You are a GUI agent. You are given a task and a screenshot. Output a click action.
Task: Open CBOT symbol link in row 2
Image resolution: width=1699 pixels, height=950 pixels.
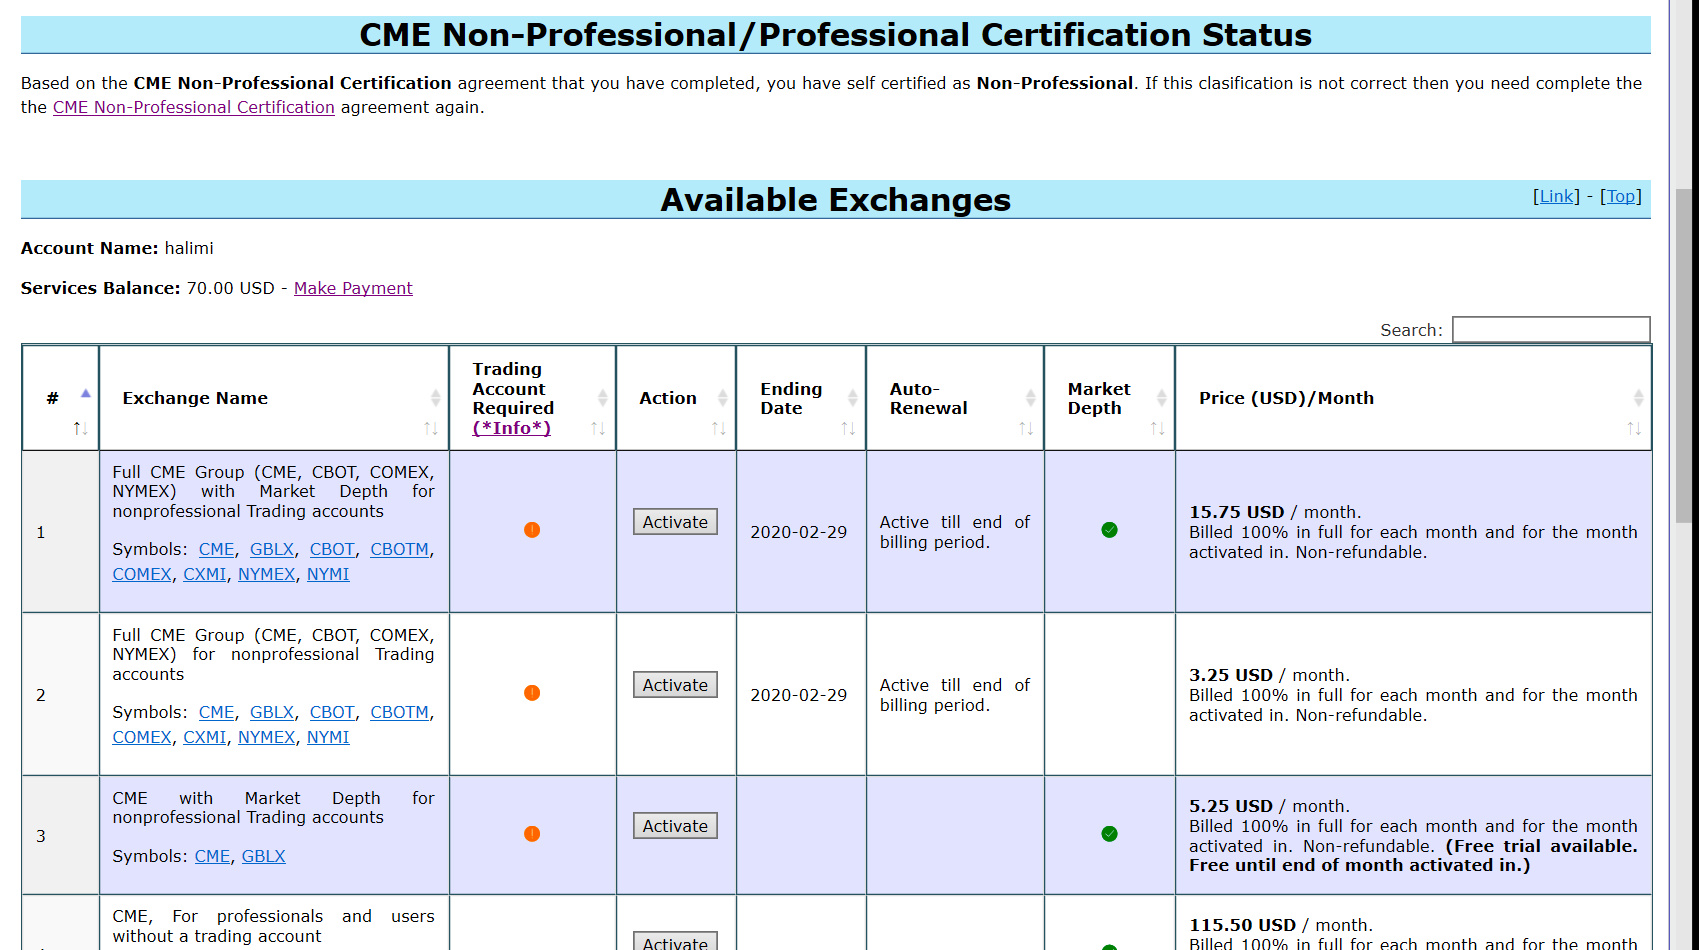pos(332,712)
